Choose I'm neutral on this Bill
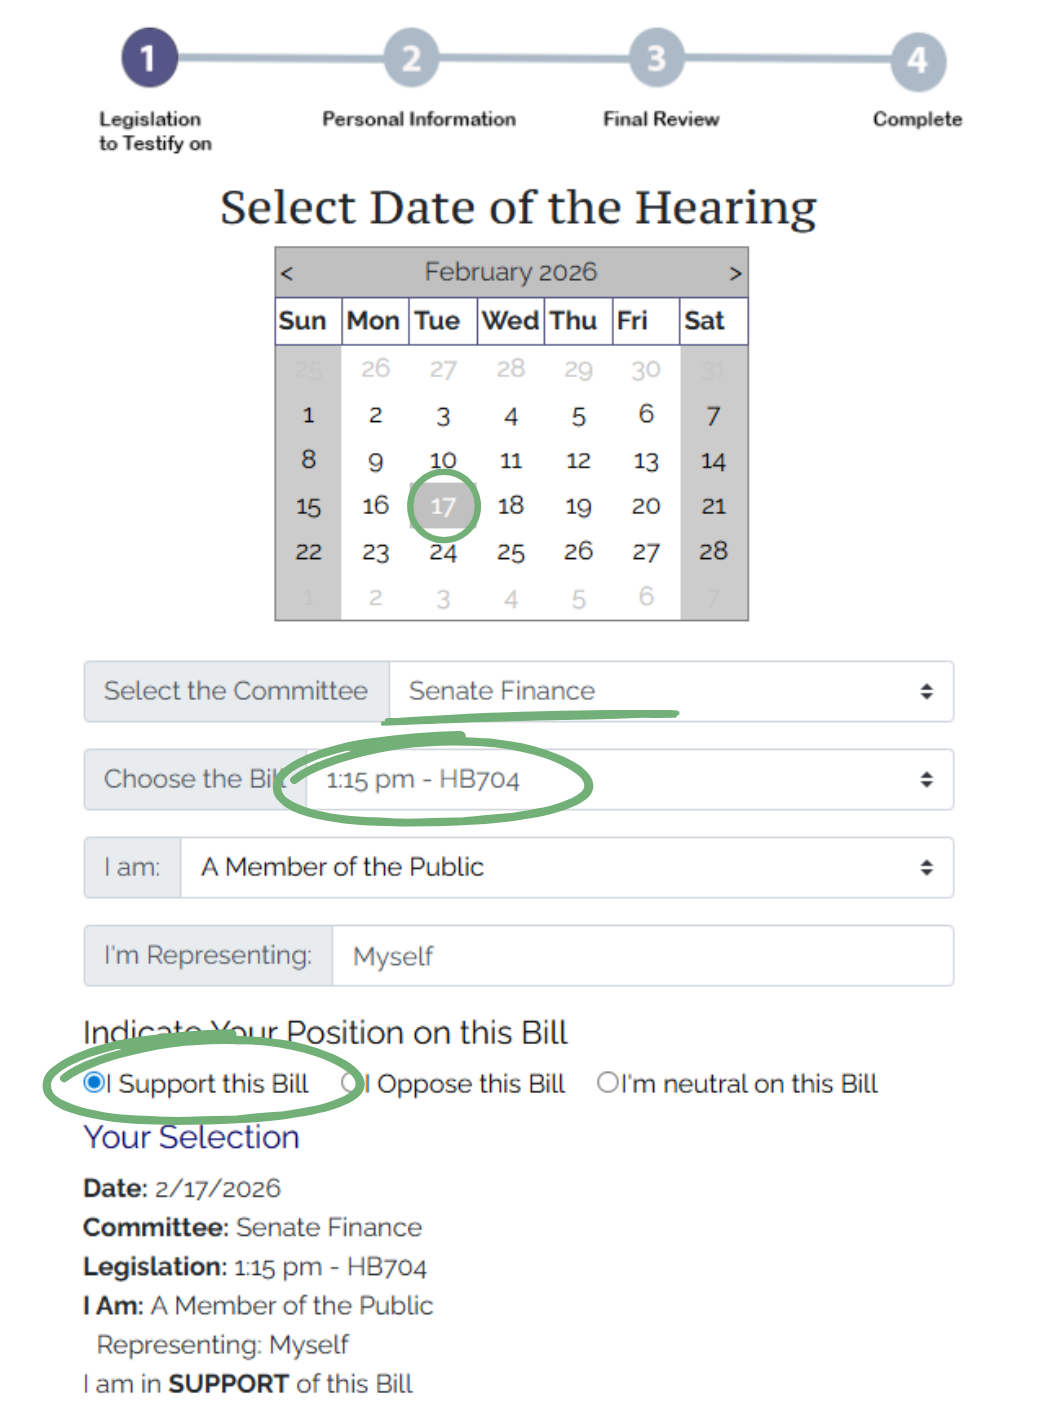 pos(607,1083)
